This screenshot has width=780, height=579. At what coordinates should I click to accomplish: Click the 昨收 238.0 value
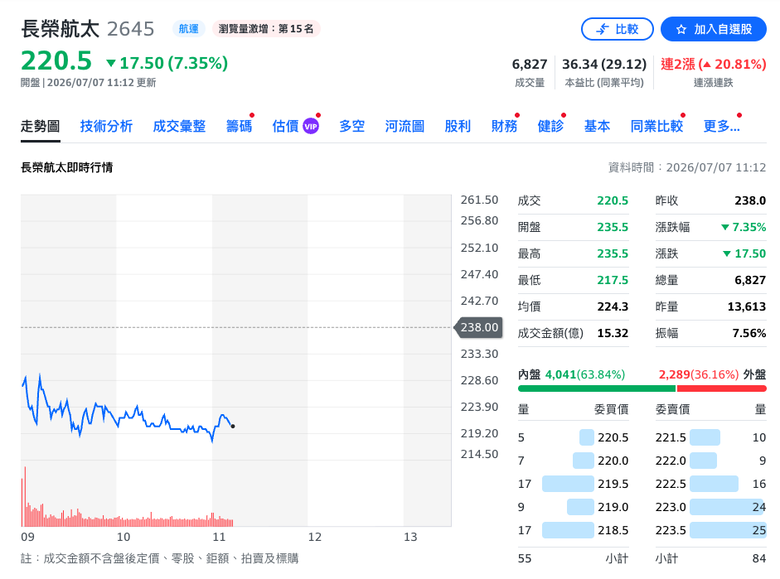tap(750, 200)
